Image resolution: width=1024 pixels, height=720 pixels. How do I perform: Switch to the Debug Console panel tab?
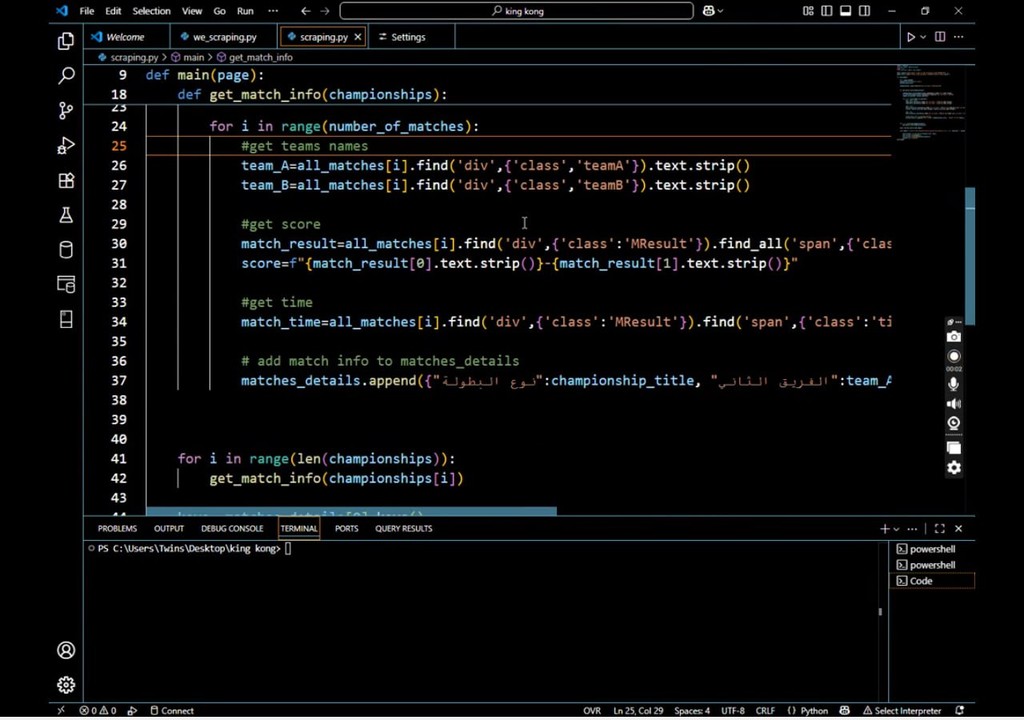tap(232, 529)
